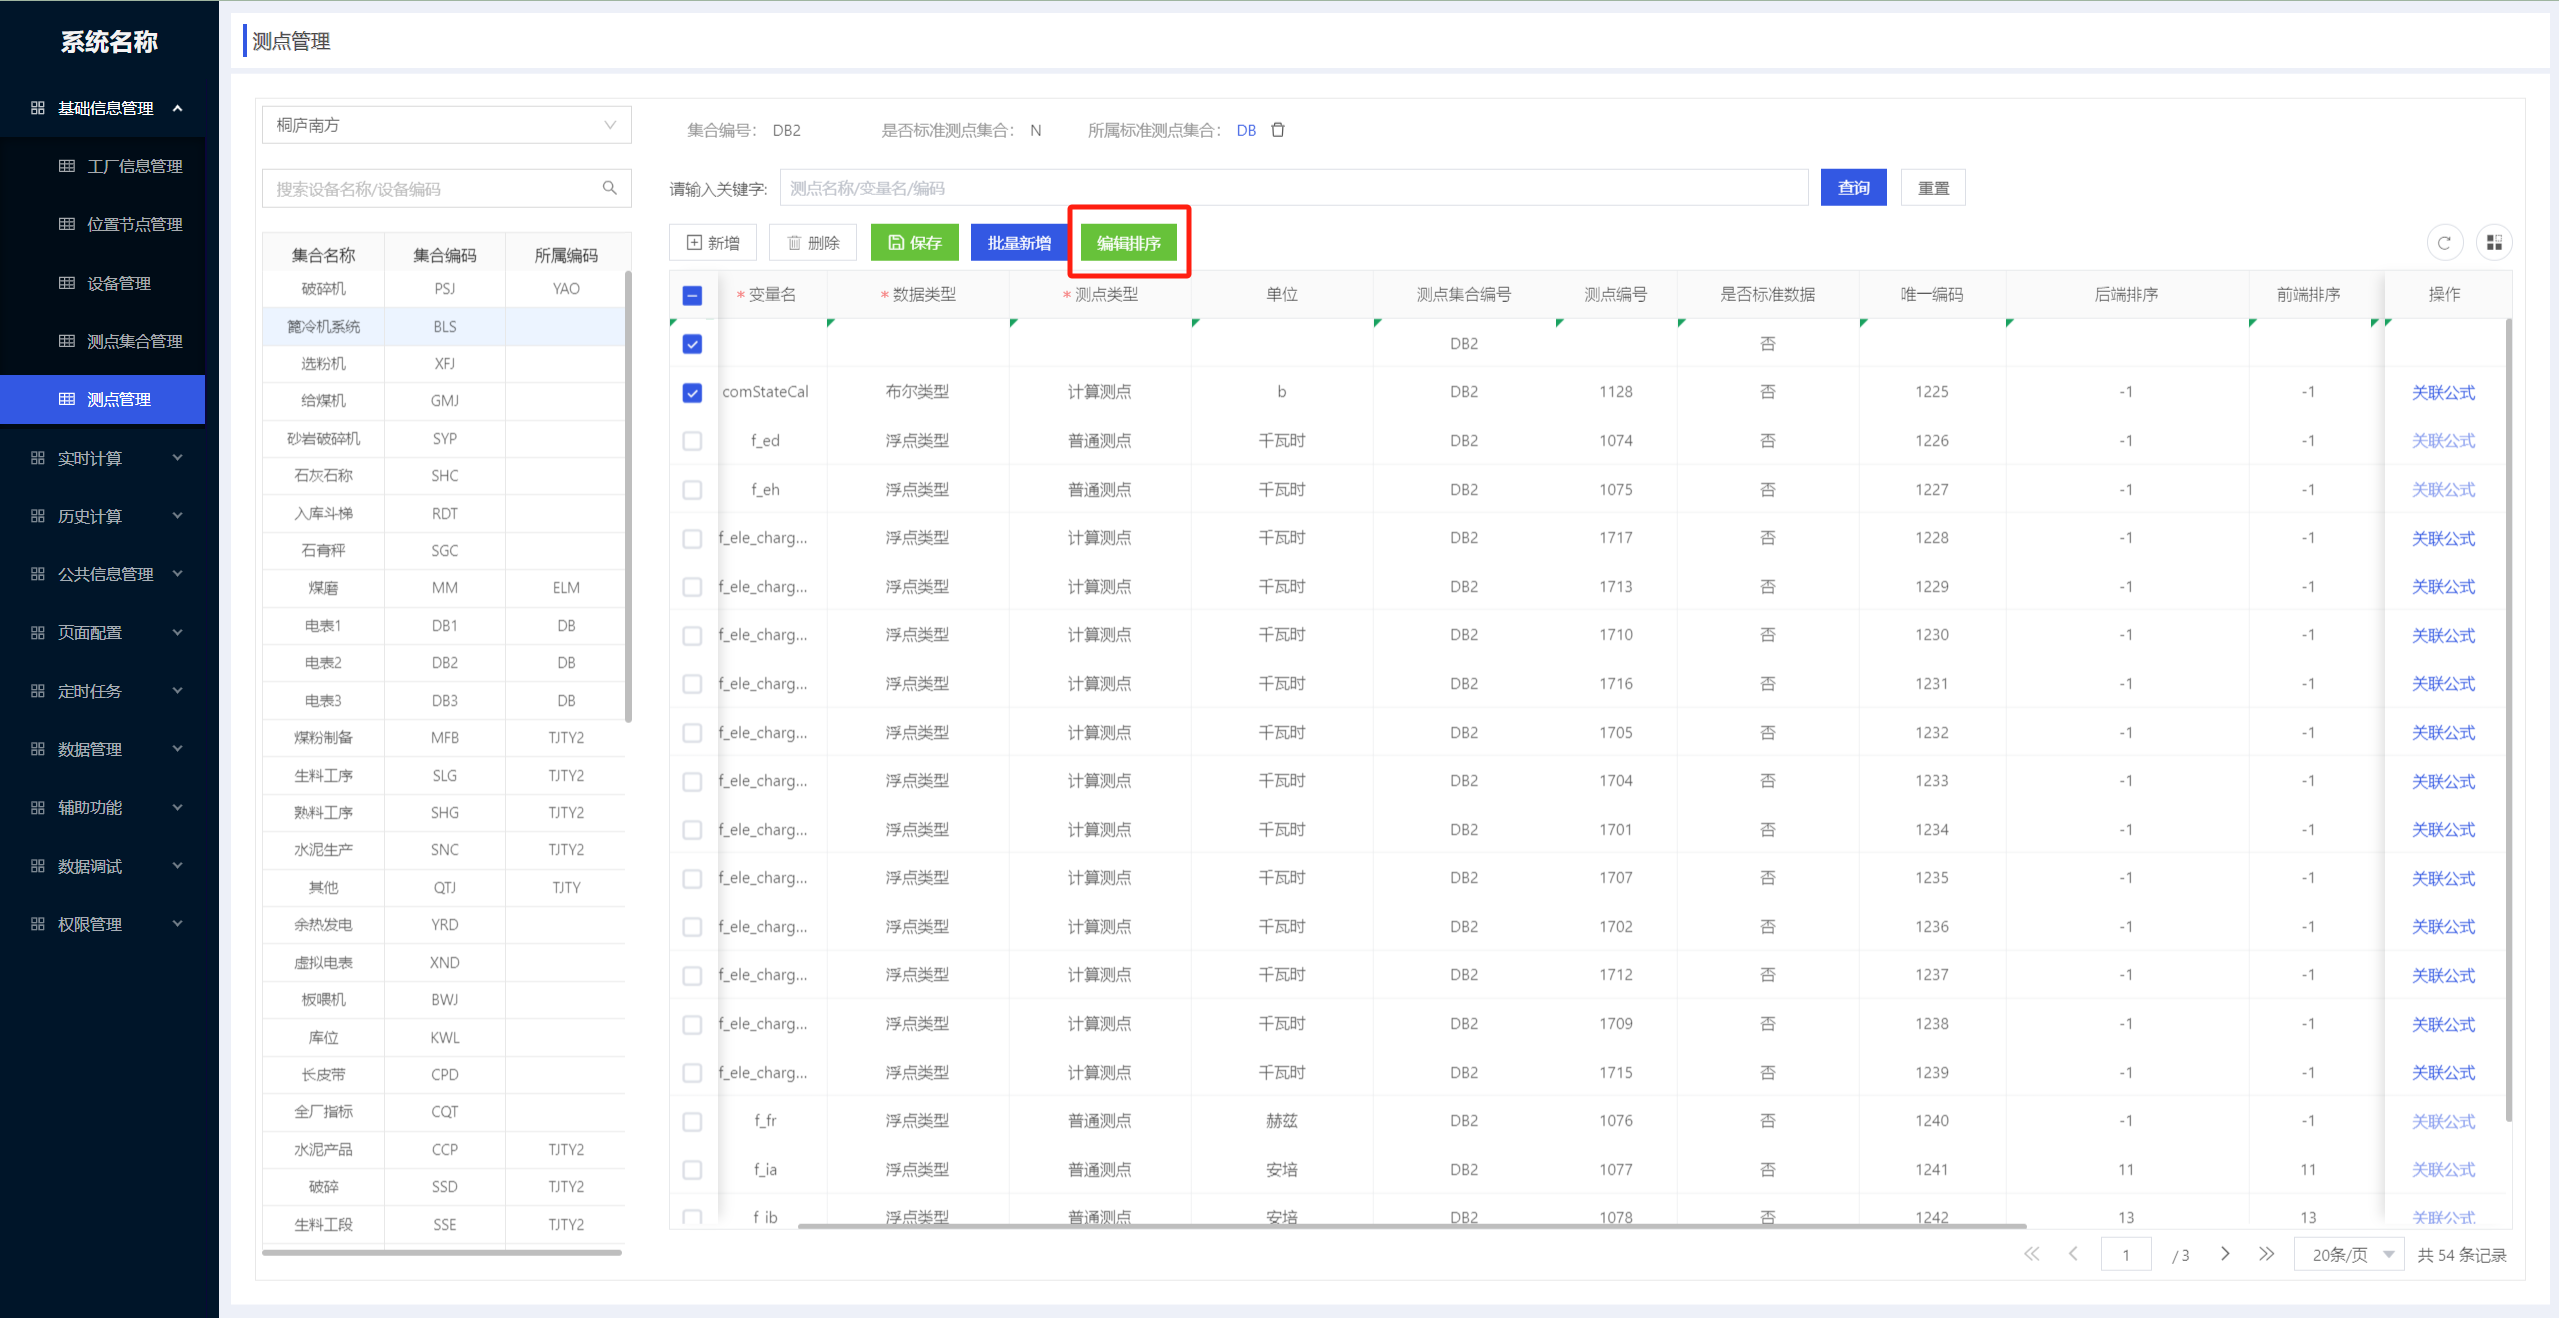Select the checkbox for unique code 1228
The height and width of the screenshot is (1318, 2559).
point(692,539)
